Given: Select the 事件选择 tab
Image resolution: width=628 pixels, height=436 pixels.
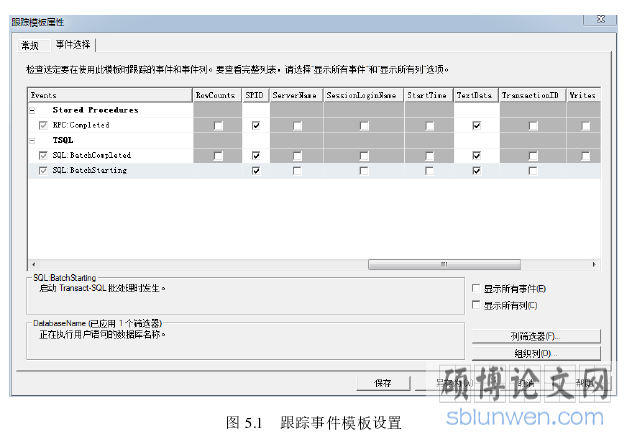Looking at the screenshot, I should (73, 44).
